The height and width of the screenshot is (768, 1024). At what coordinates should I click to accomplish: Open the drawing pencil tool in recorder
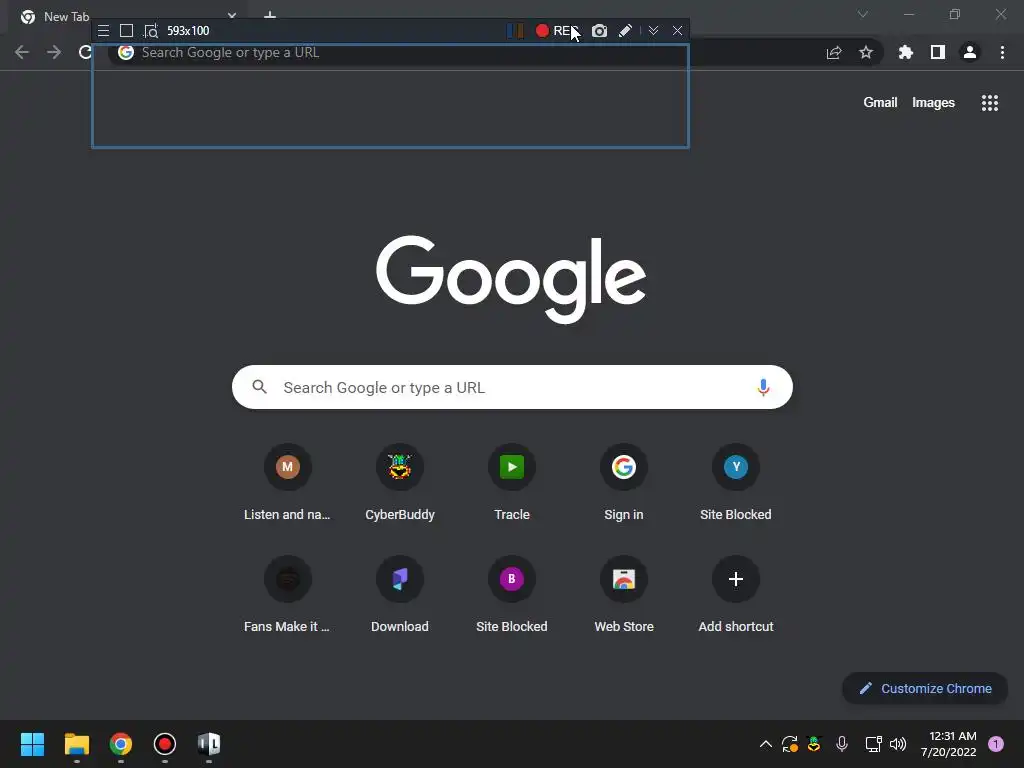point(625,31)
